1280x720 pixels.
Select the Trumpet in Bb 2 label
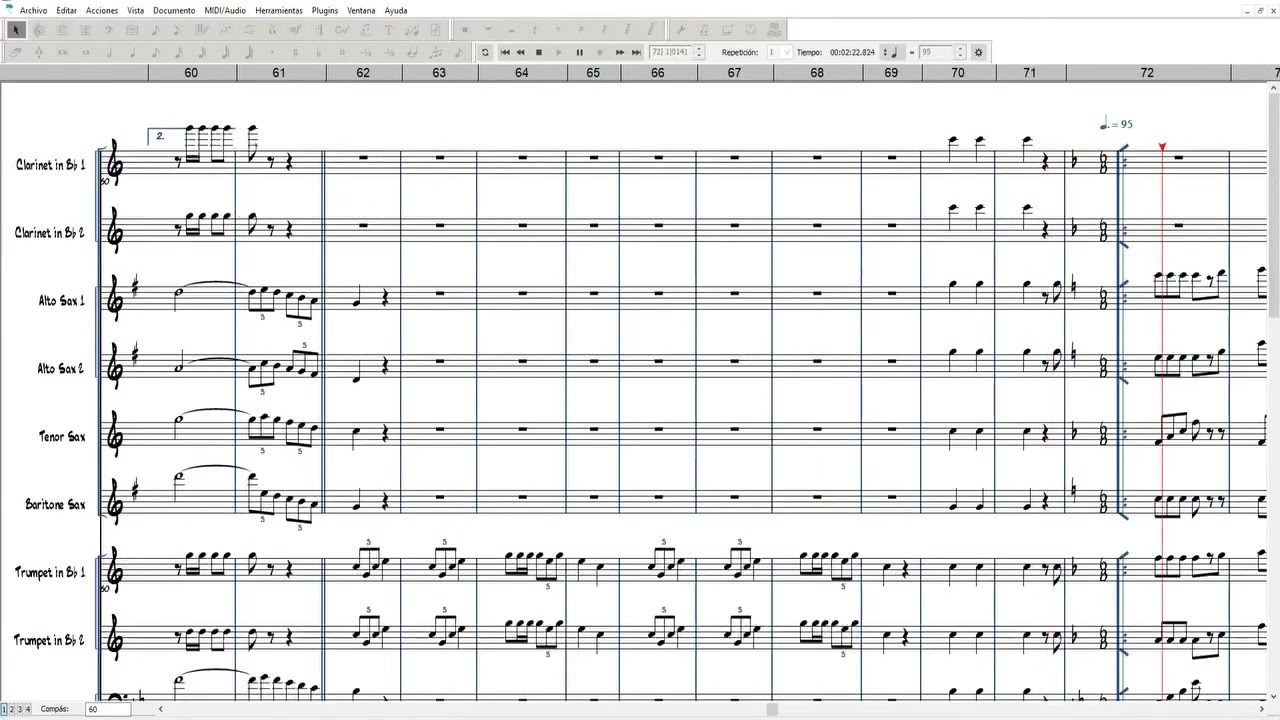click(50, 640)
